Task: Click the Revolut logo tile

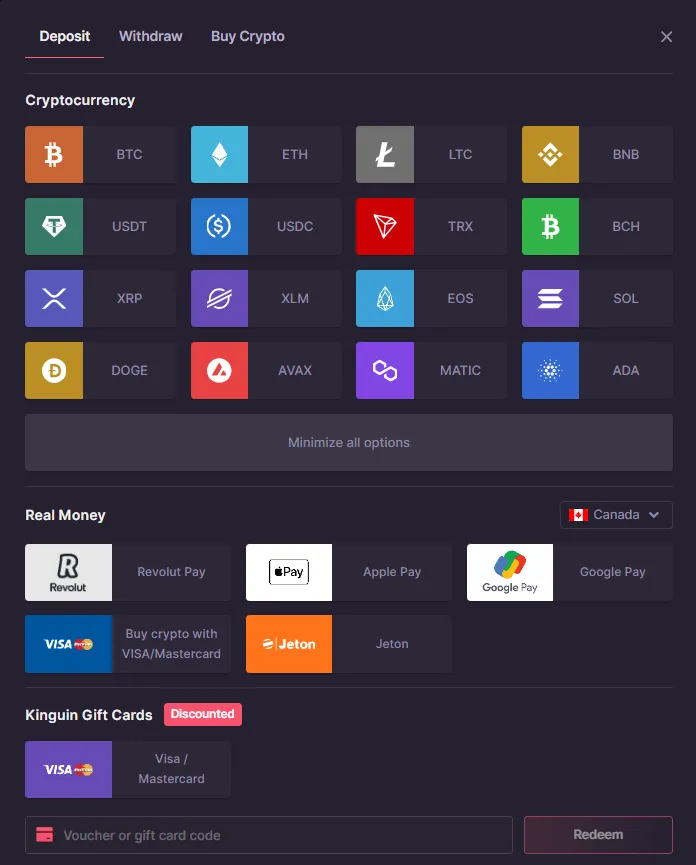Action: pos(68,573)
